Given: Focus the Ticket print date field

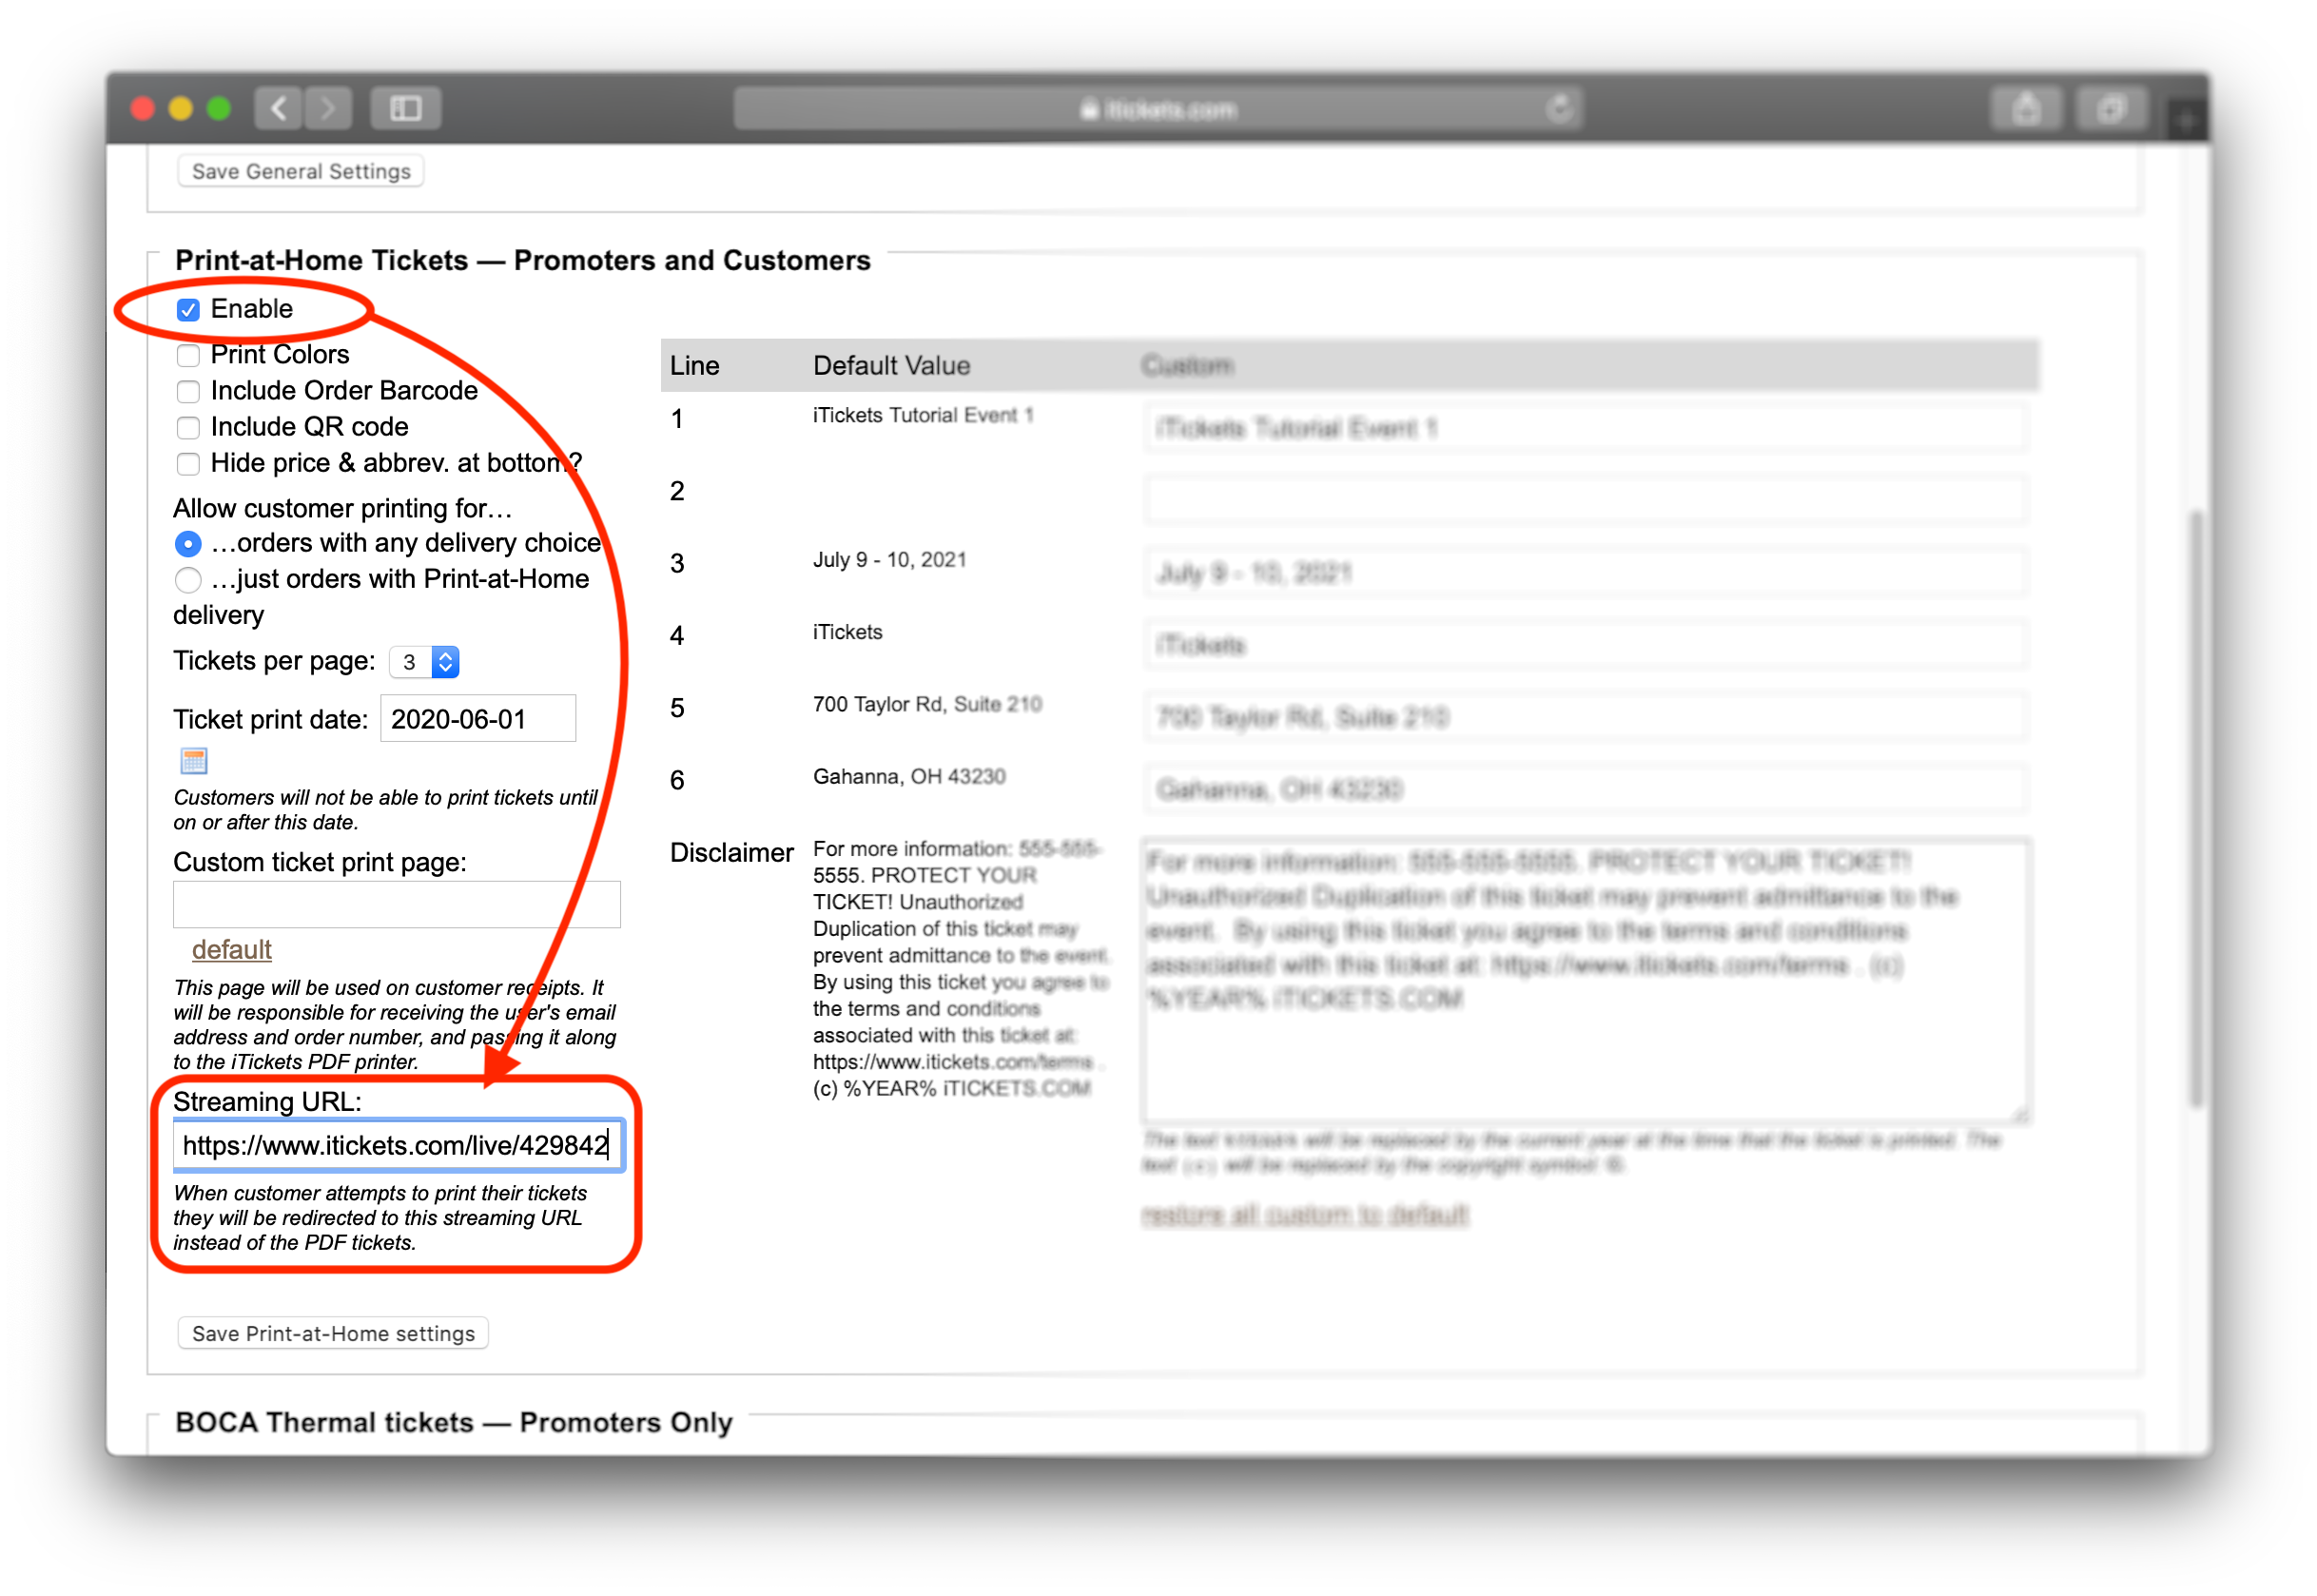Looking at the screenshot, I should pyautogui.click(x=478, y=719).
